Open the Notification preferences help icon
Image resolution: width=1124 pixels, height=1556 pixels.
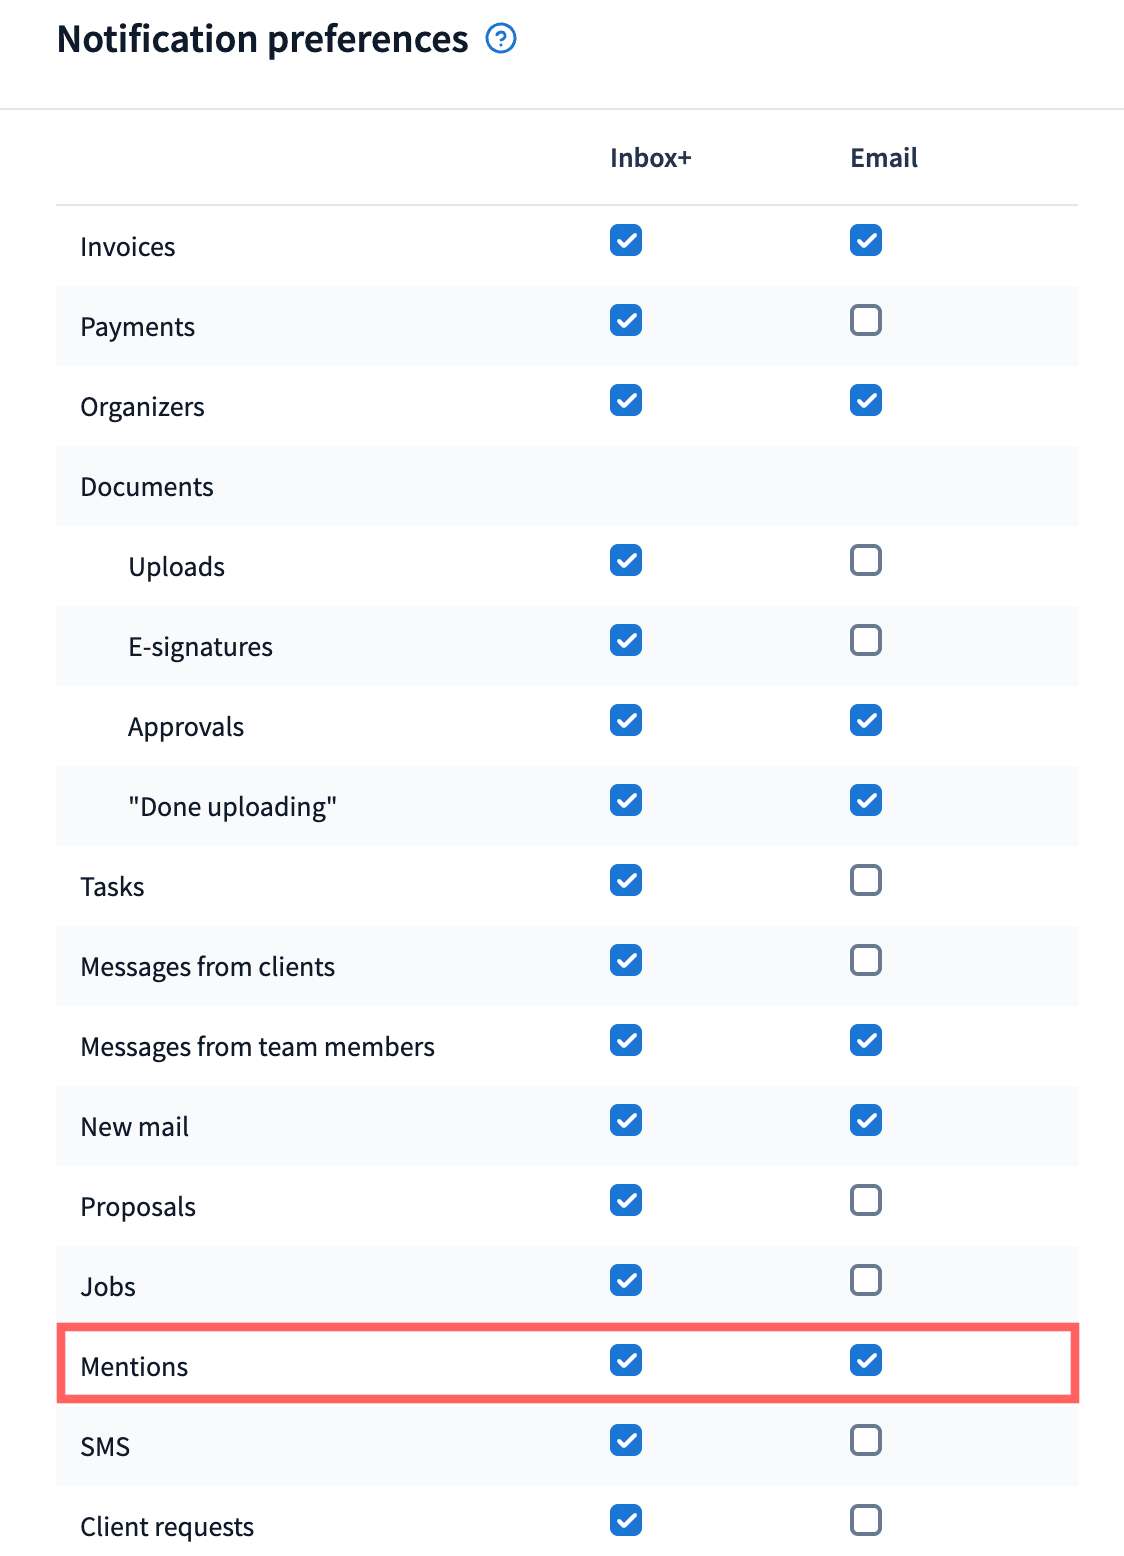click(500, 39)
